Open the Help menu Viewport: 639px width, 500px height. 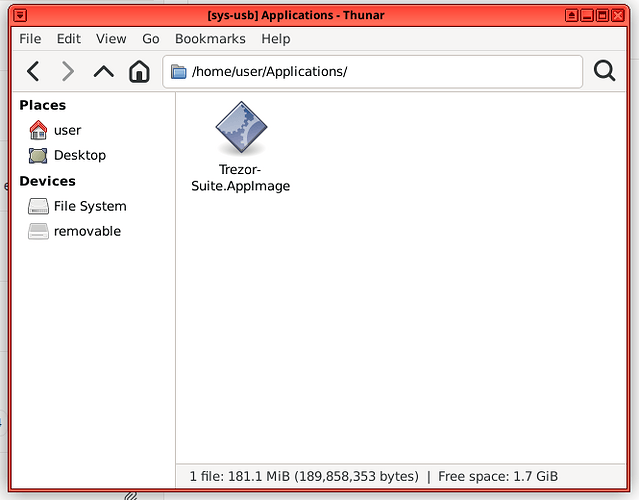pyautogui.click(x=276, y=39)
